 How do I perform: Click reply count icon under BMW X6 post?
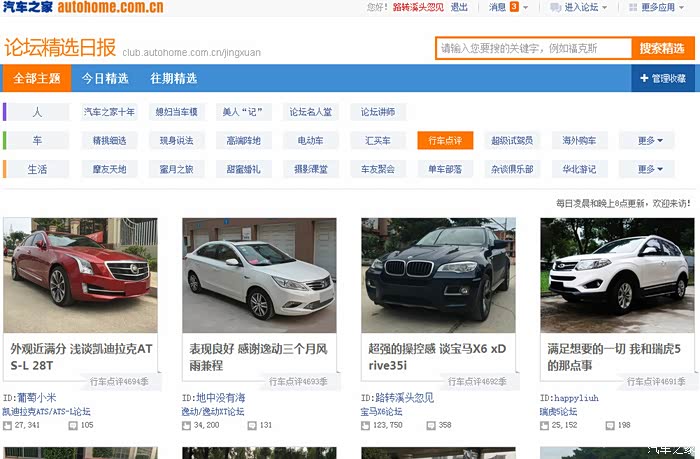[x=430, y=425]
